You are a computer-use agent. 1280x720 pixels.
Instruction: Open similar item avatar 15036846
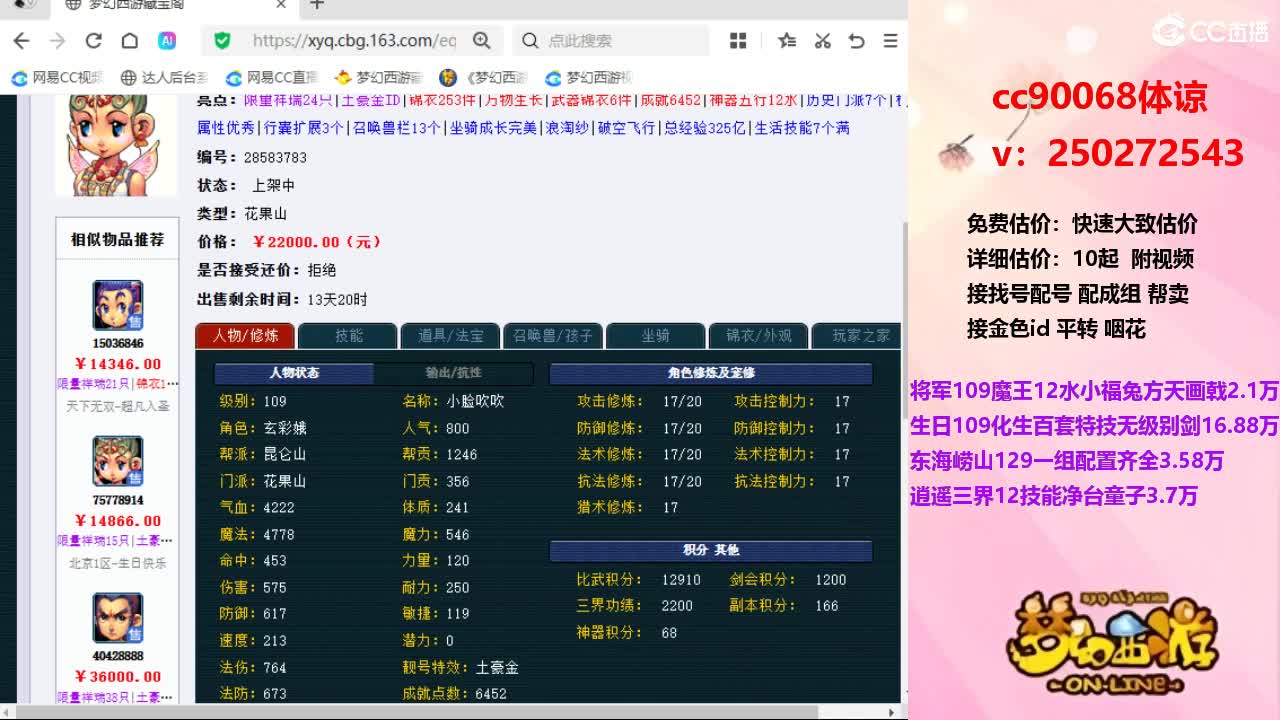point(118,306)
